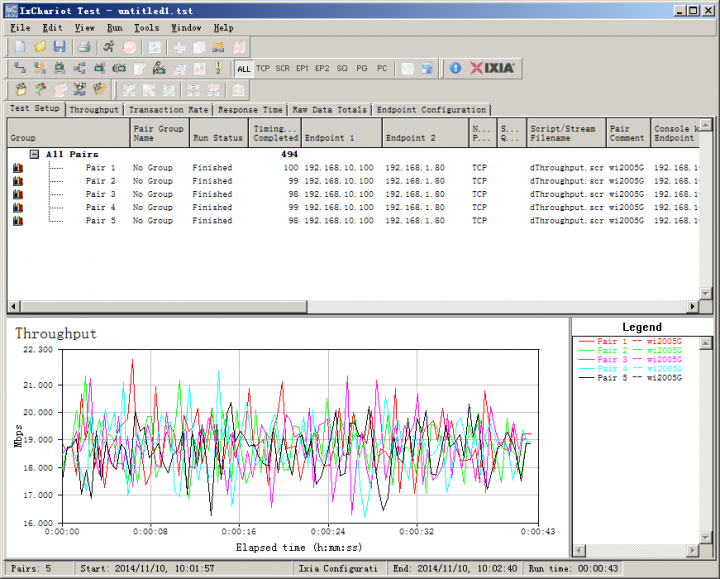Image resolution: width=720 pixels, height=579 pixels.
Task: Click the red Stop test icon
Action: (129, 47)
